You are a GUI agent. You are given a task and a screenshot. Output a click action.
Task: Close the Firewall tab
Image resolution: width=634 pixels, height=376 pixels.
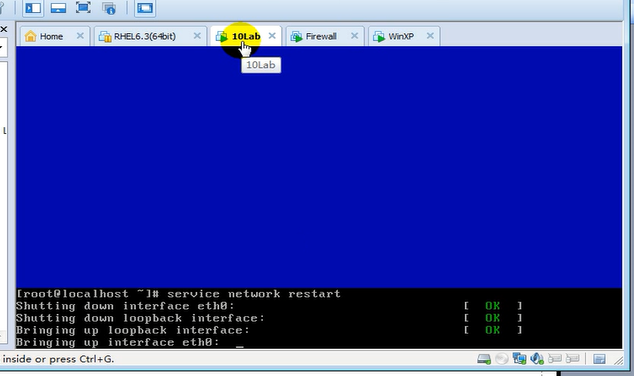point(355,36)
